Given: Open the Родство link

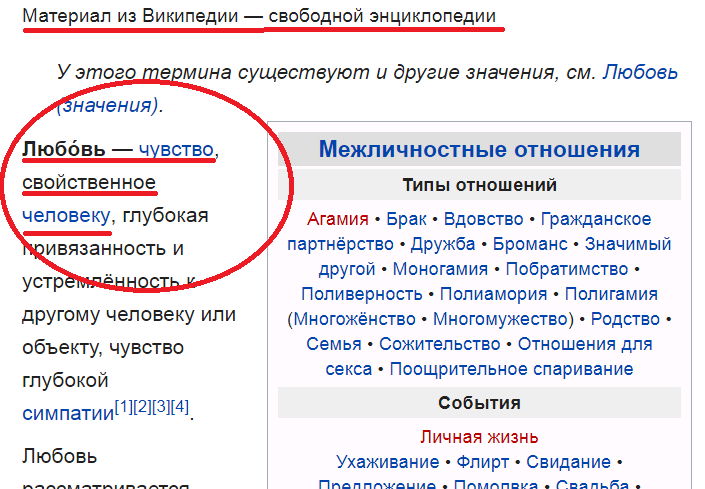Looking at the screenshot, I should [625, 319].
